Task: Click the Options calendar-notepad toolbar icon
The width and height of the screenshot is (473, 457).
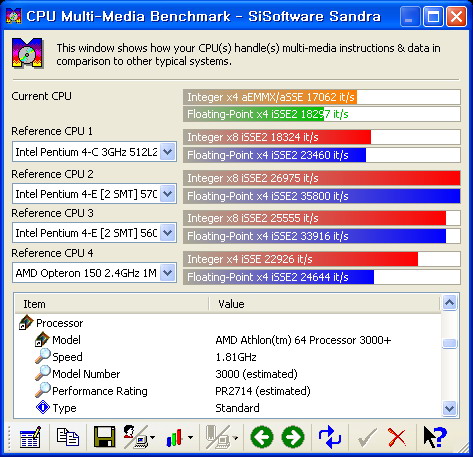Action: (30, 437)
